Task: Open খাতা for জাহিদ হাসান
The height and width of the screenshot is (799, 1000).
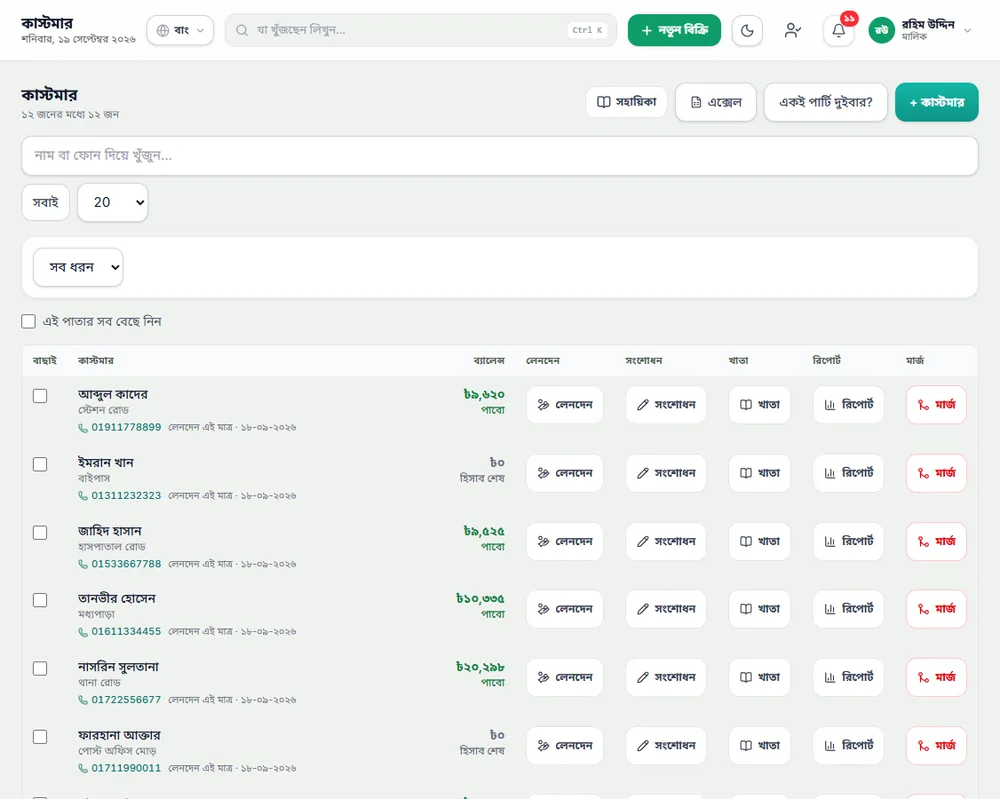Action: click(760, 541)
